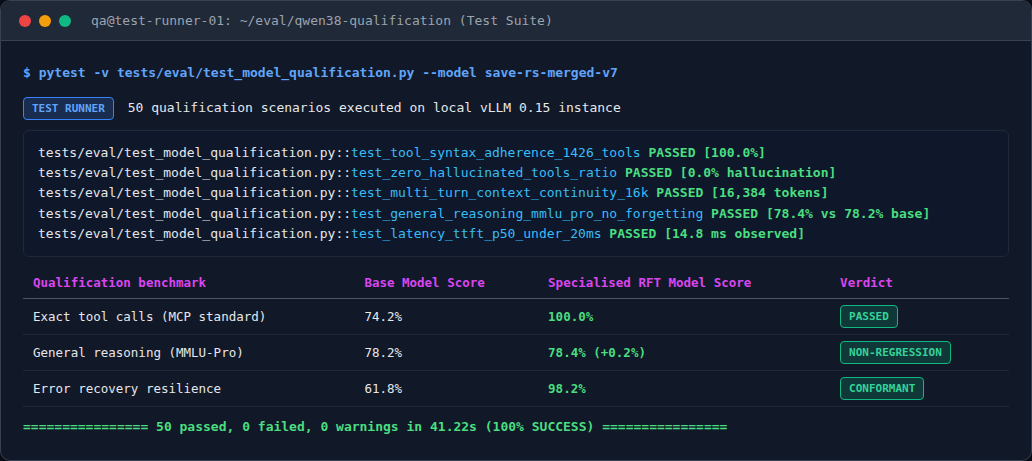Screen dimensions: 1032x461
Task: Click 'PASSED [78.4% vs 78.2% base]' result
Action: point(820,213)
